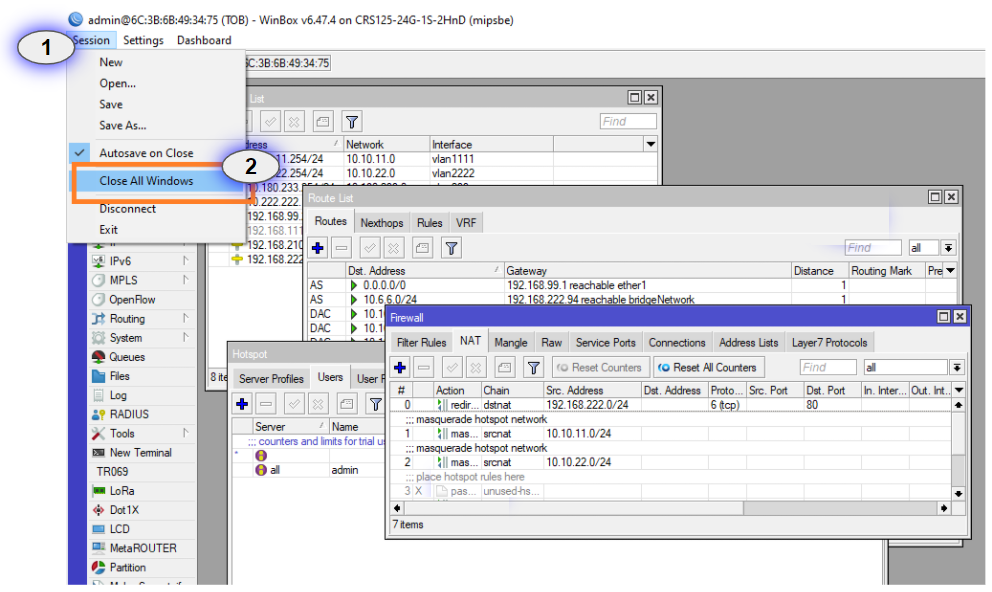Click the disable X icon in Hotspot toolbar
Screen dimensions: 992x592
pos(318,404)
